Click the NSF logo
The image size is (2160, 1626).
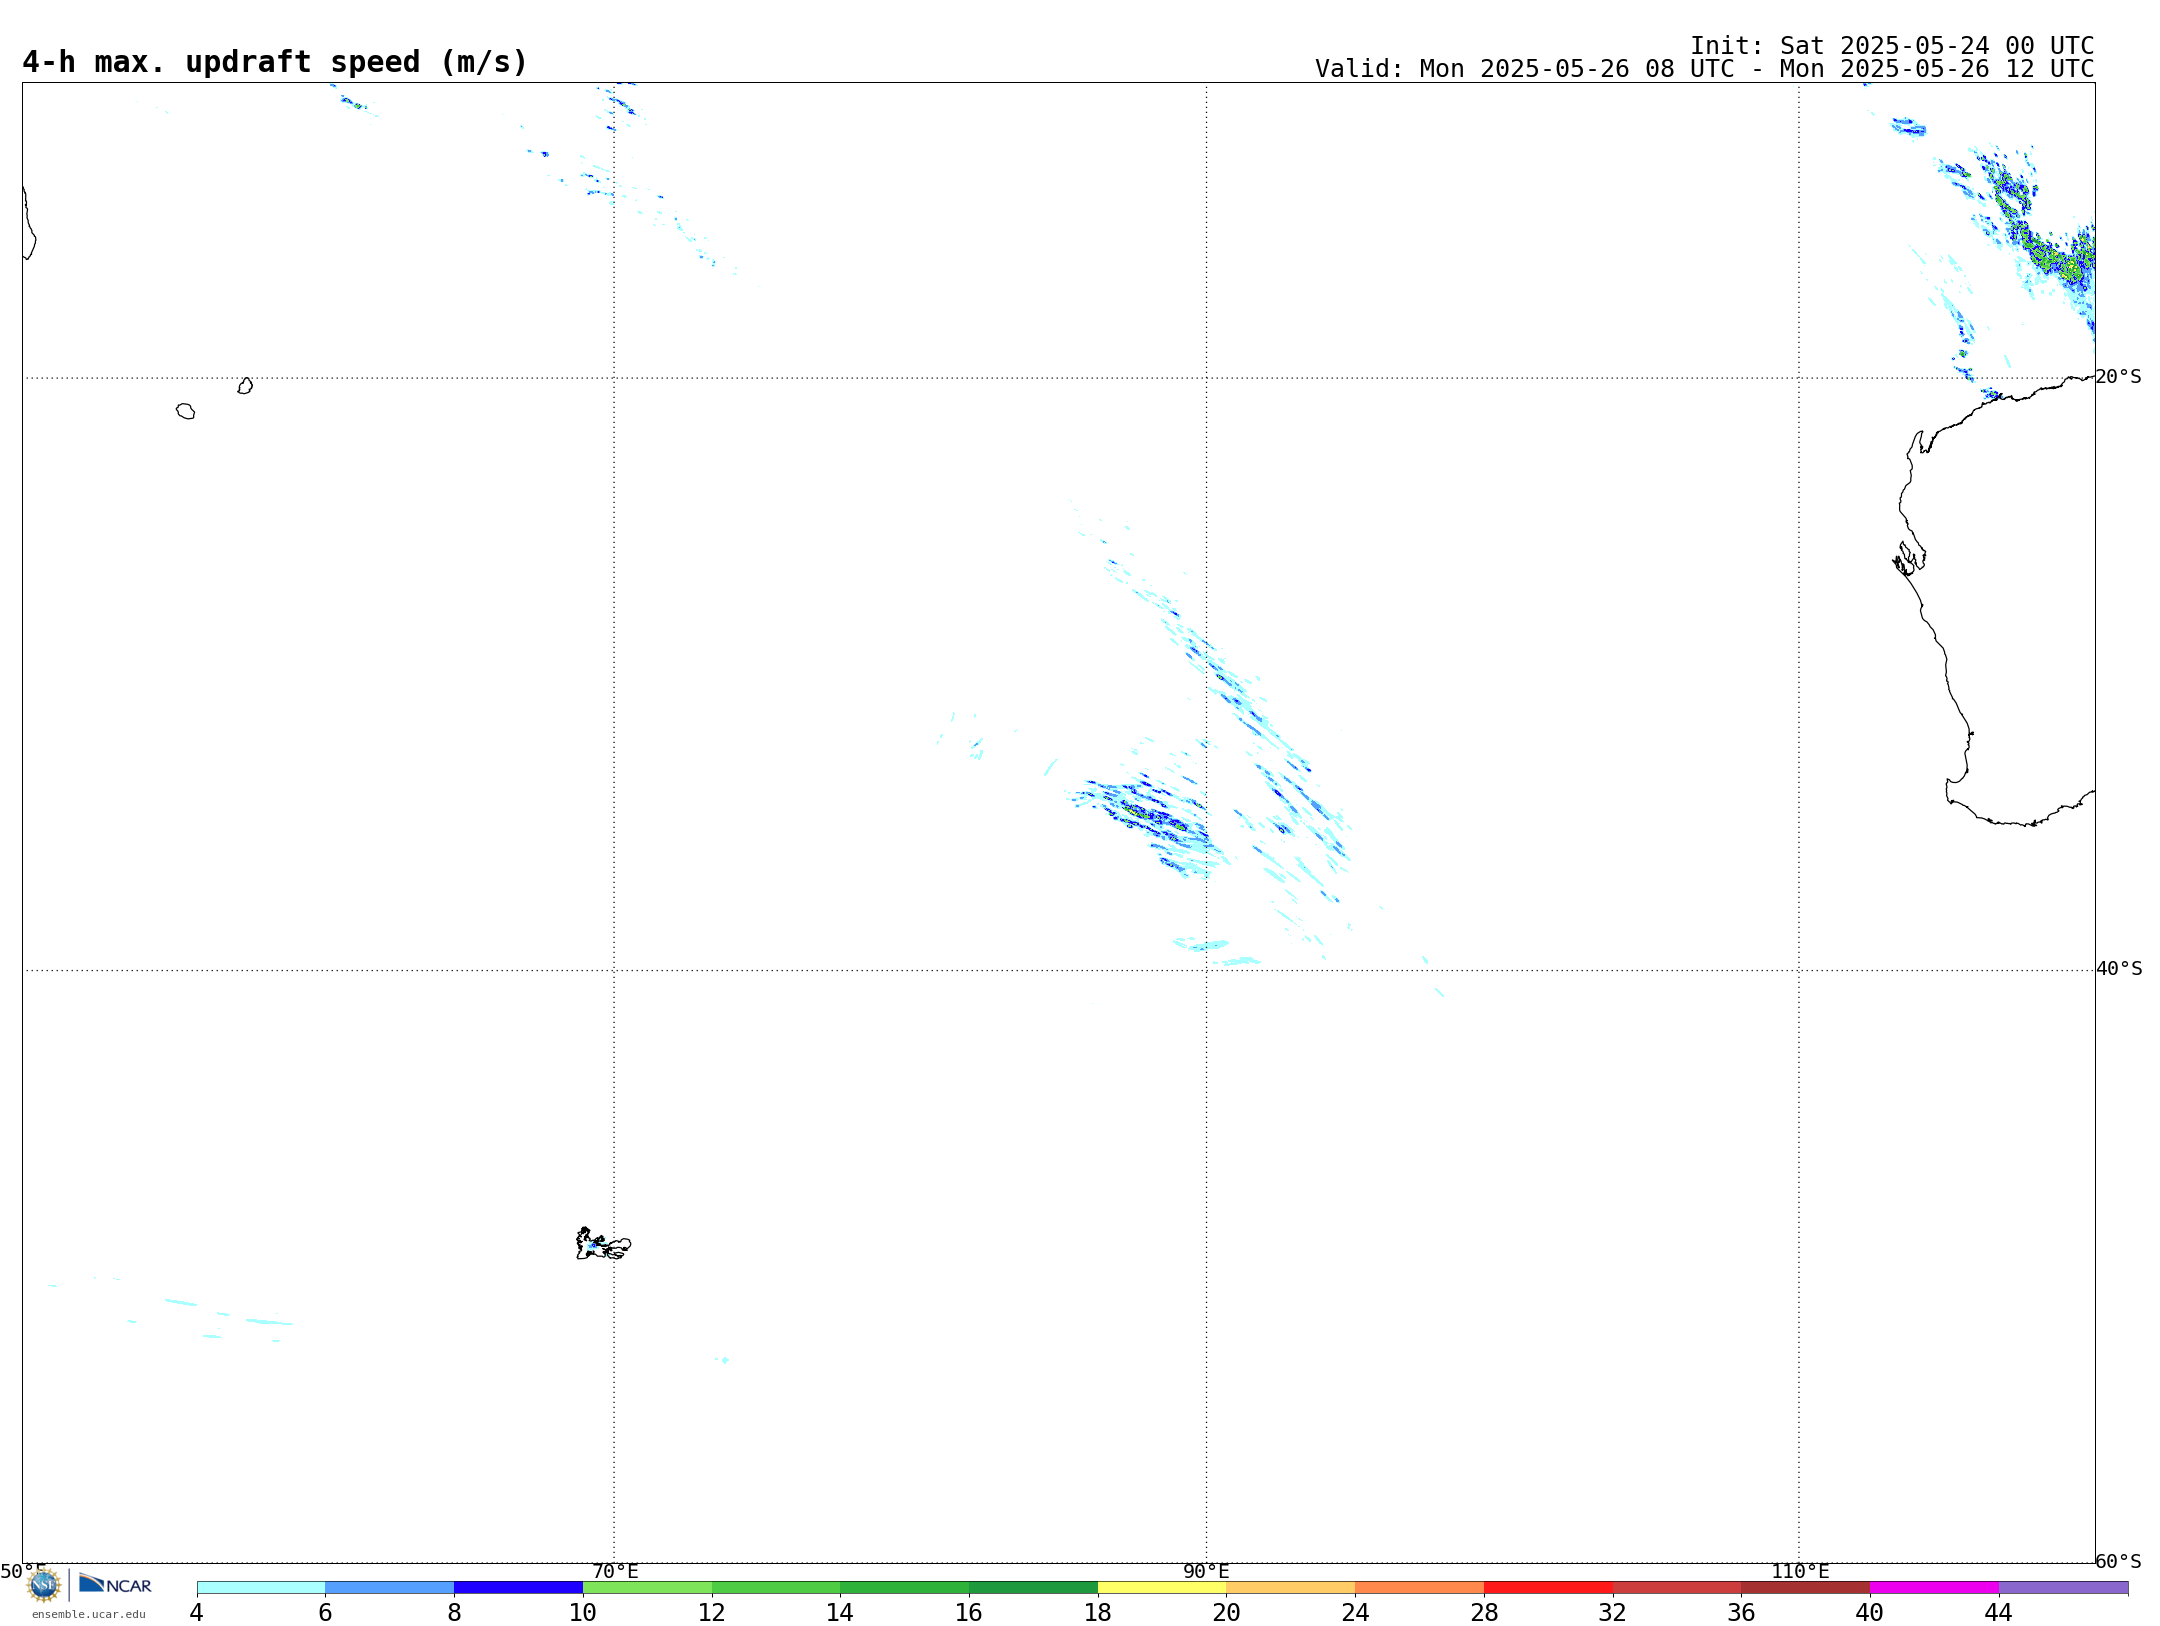(x=44, y=1585)
